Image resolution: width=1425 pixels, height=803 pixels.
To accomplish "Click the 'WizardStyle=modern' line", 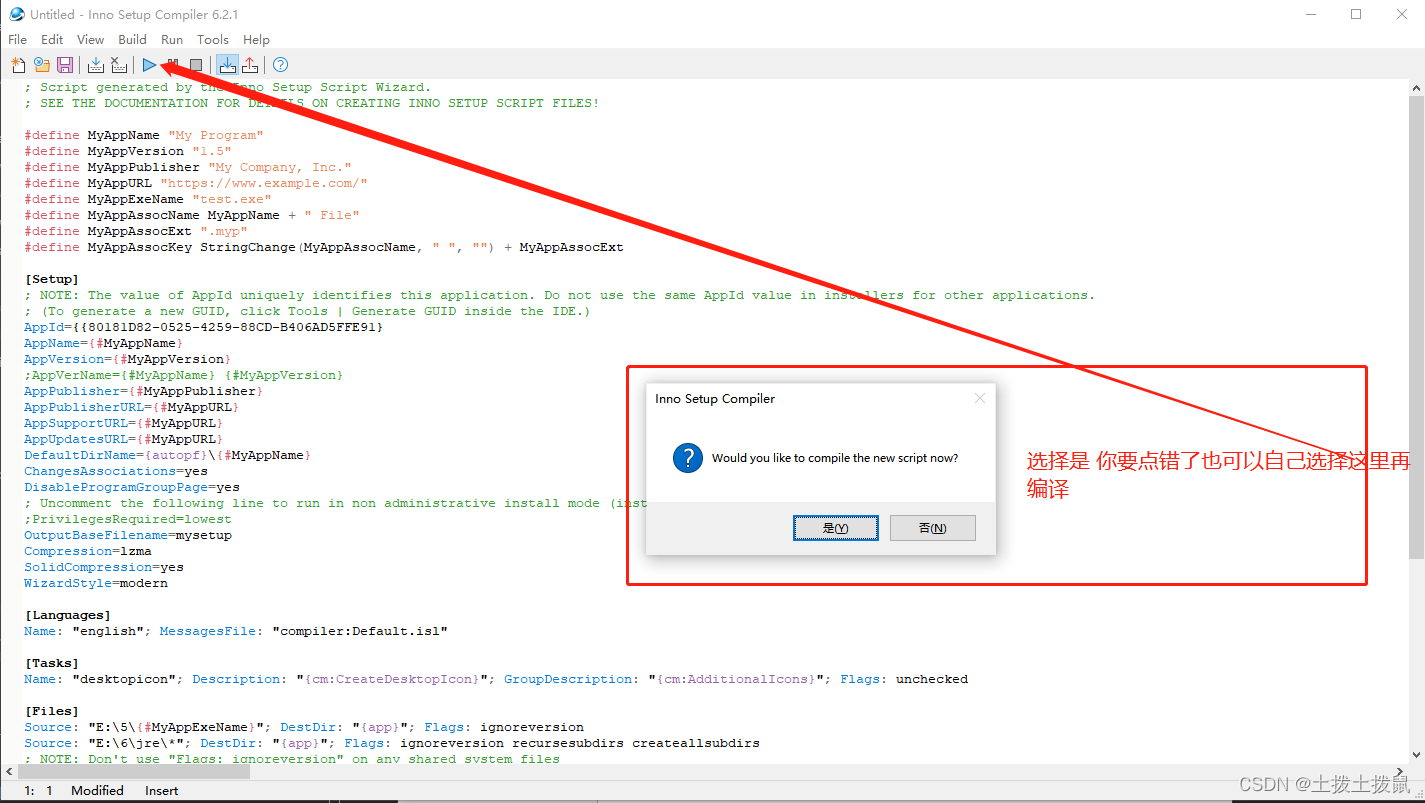I will click(x=96, y=583).
